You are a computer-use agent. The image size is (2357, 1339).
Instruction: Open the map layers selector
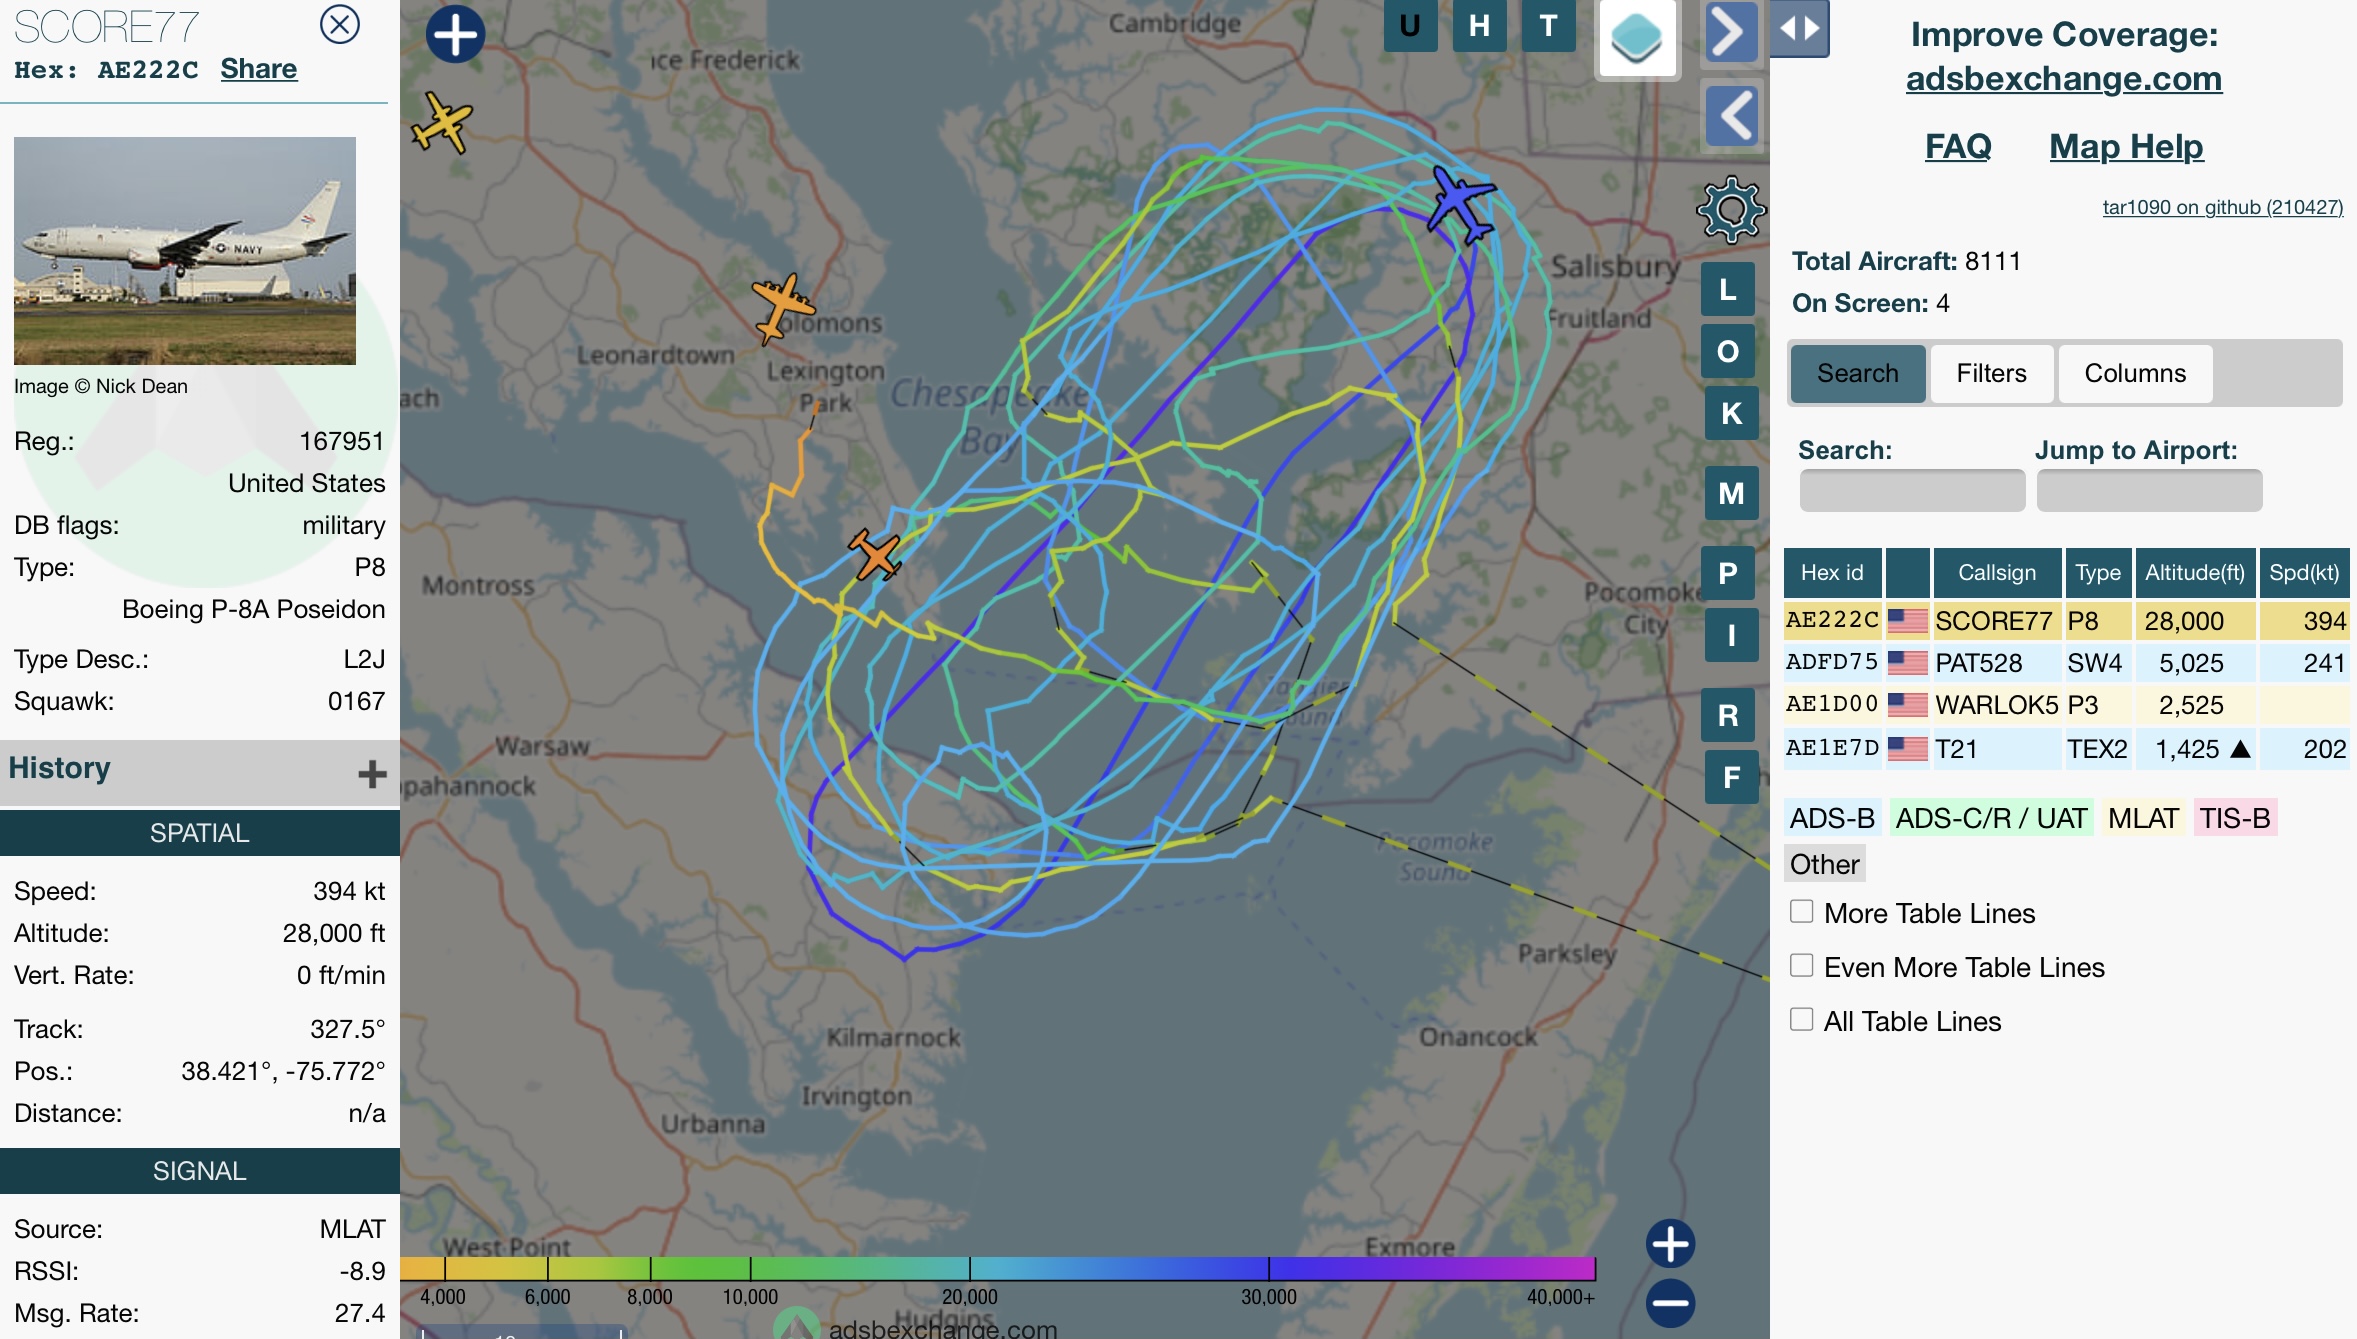[x=1637, y=39]
